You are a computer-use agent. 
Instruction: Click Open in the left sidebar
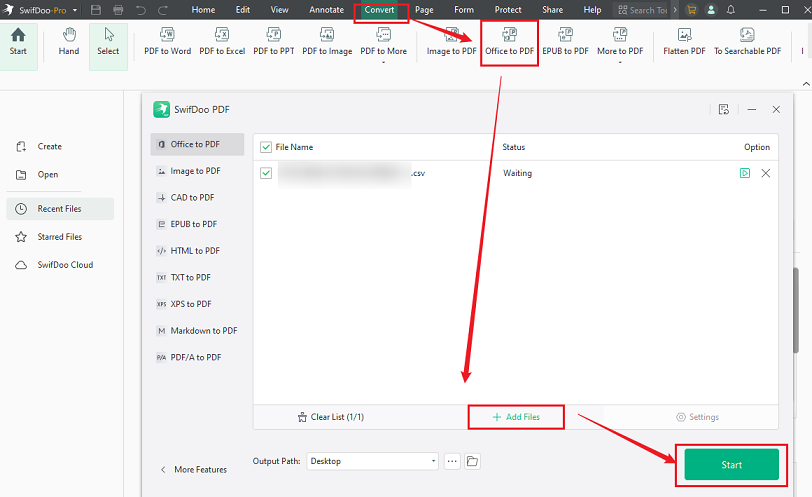(48, 174)
